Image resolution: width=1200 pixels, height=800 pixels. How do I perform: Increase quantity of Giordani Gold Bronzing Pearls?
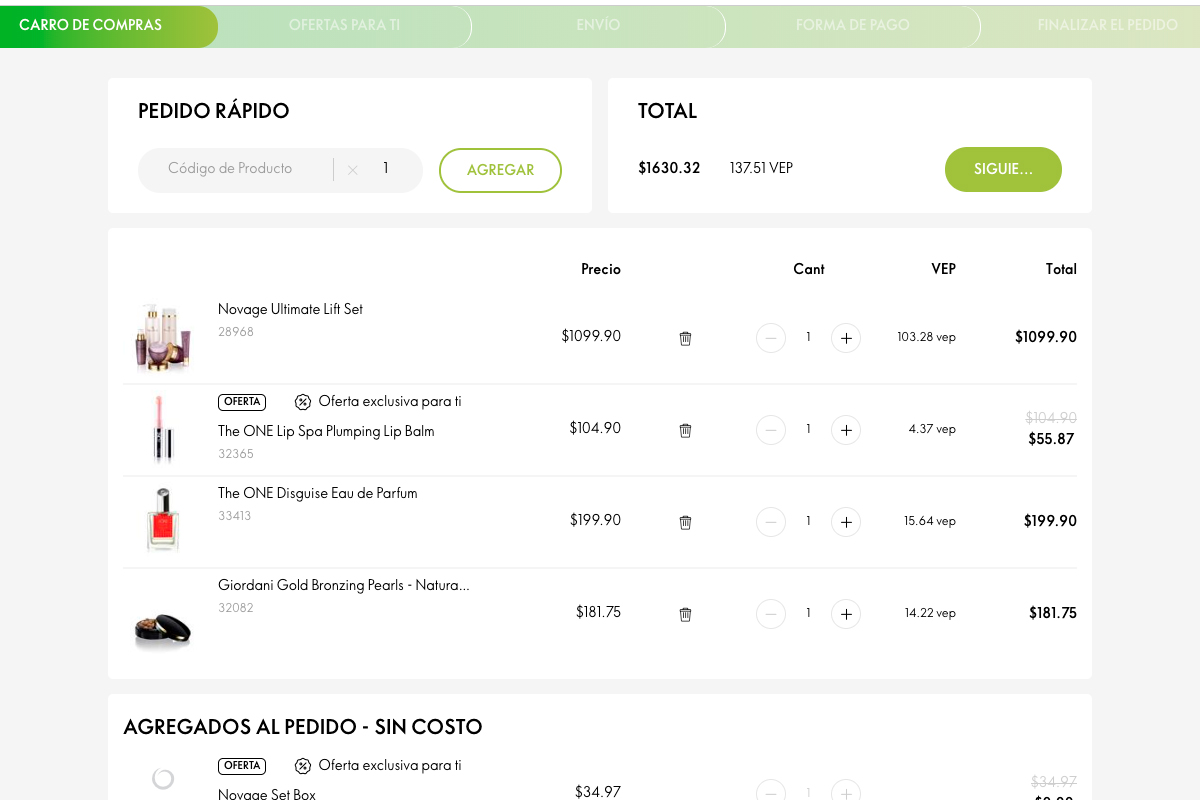click(846, 614)
